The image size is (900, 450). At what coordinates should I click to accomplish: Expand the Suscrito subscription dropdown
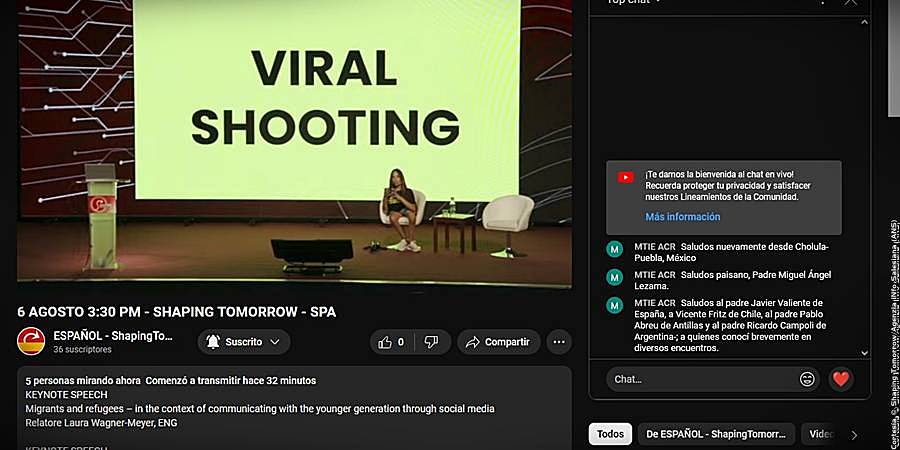click(275, 342)
